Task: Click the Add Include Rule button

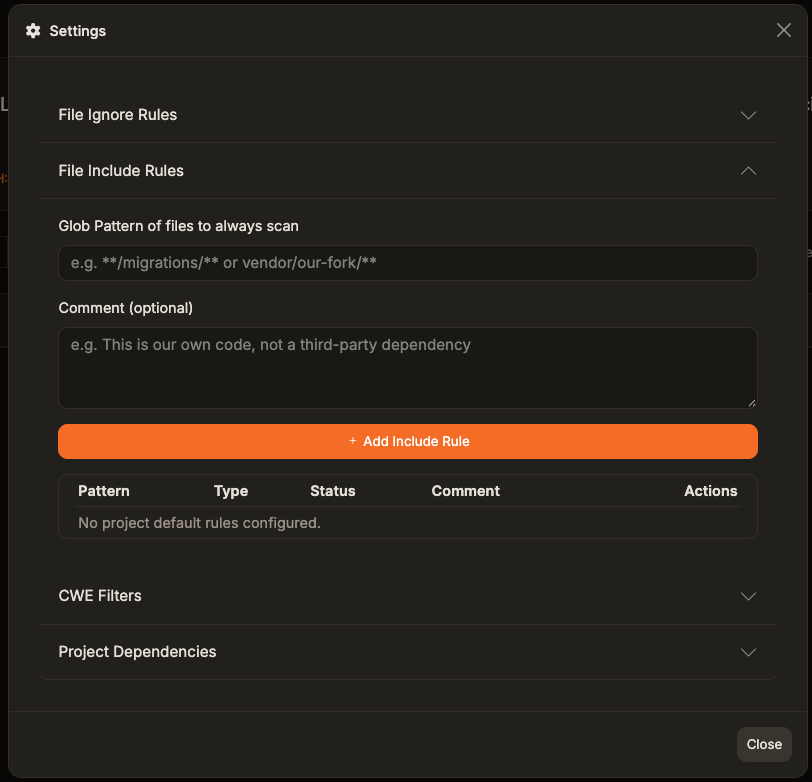Action: 408,442
